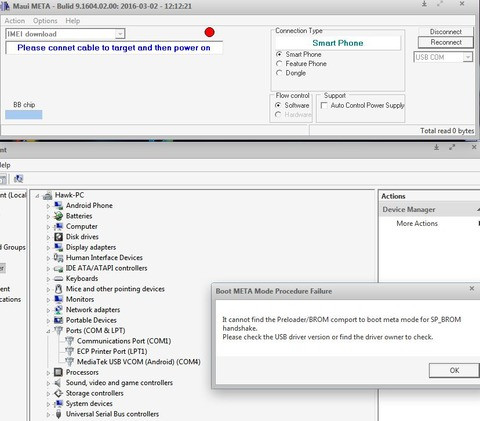
Task: Click the Universal Serial Bus controllers icon
Action: [59, 414]
